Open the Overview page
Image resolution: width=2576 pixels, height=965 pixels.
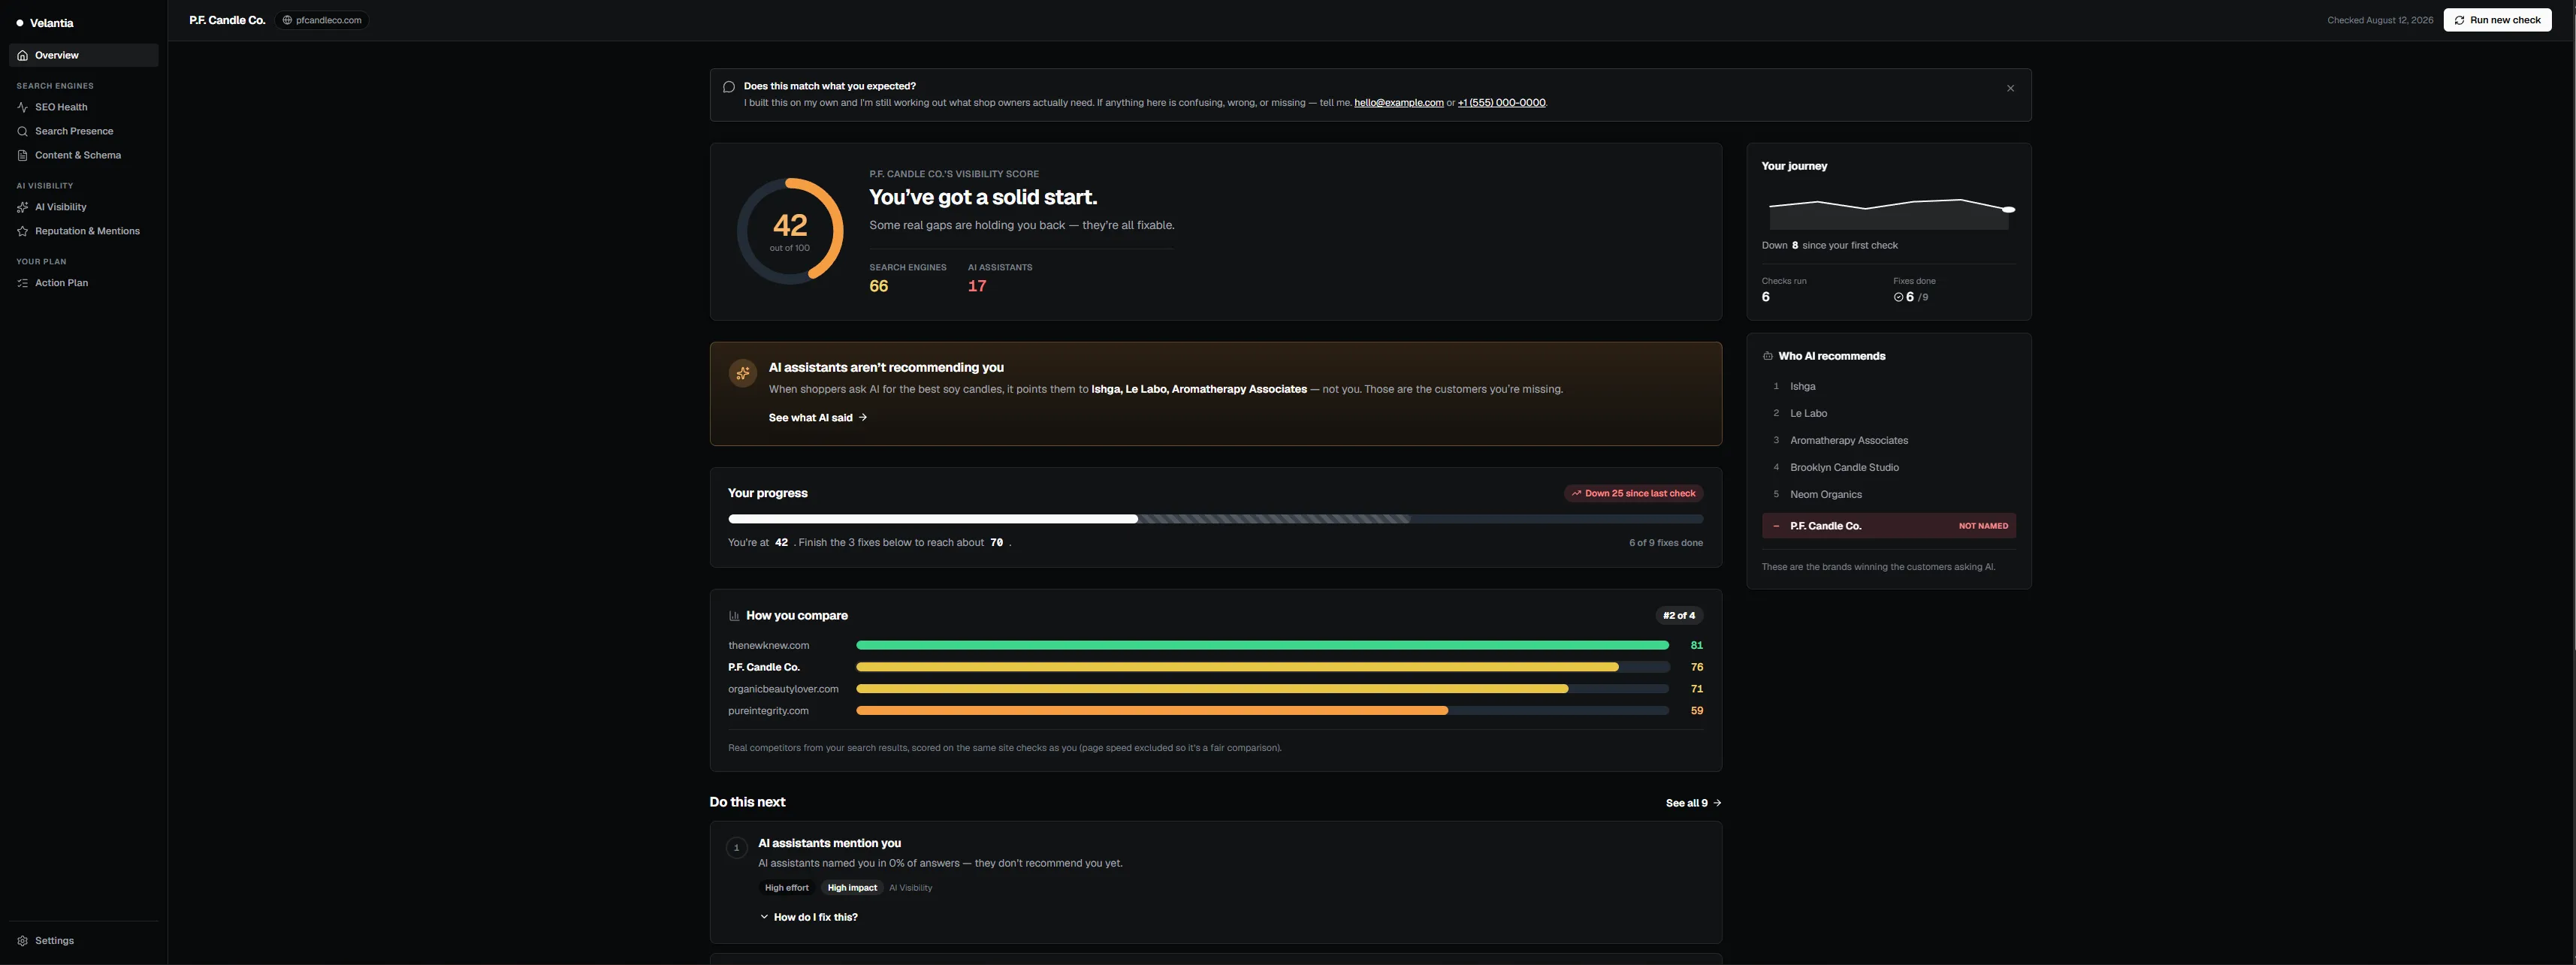coord(84,55)
